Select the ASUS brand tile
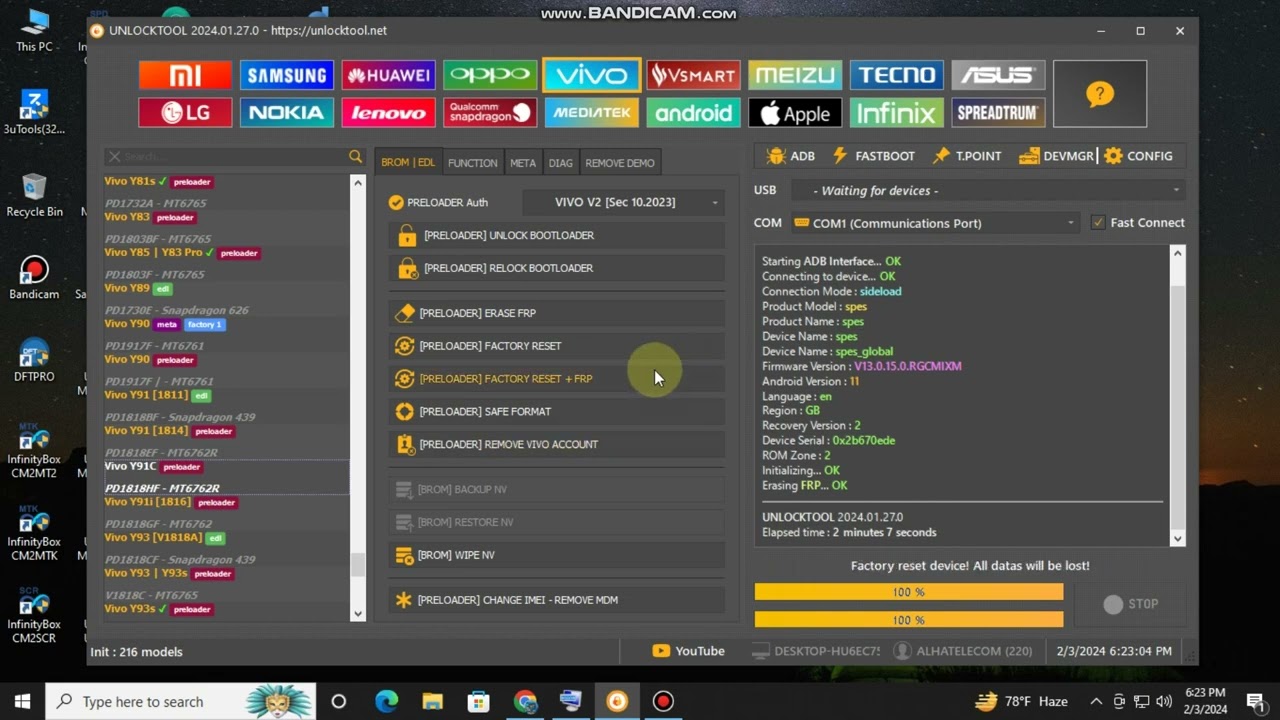1280x720 pixels. (x=998, y=75)
